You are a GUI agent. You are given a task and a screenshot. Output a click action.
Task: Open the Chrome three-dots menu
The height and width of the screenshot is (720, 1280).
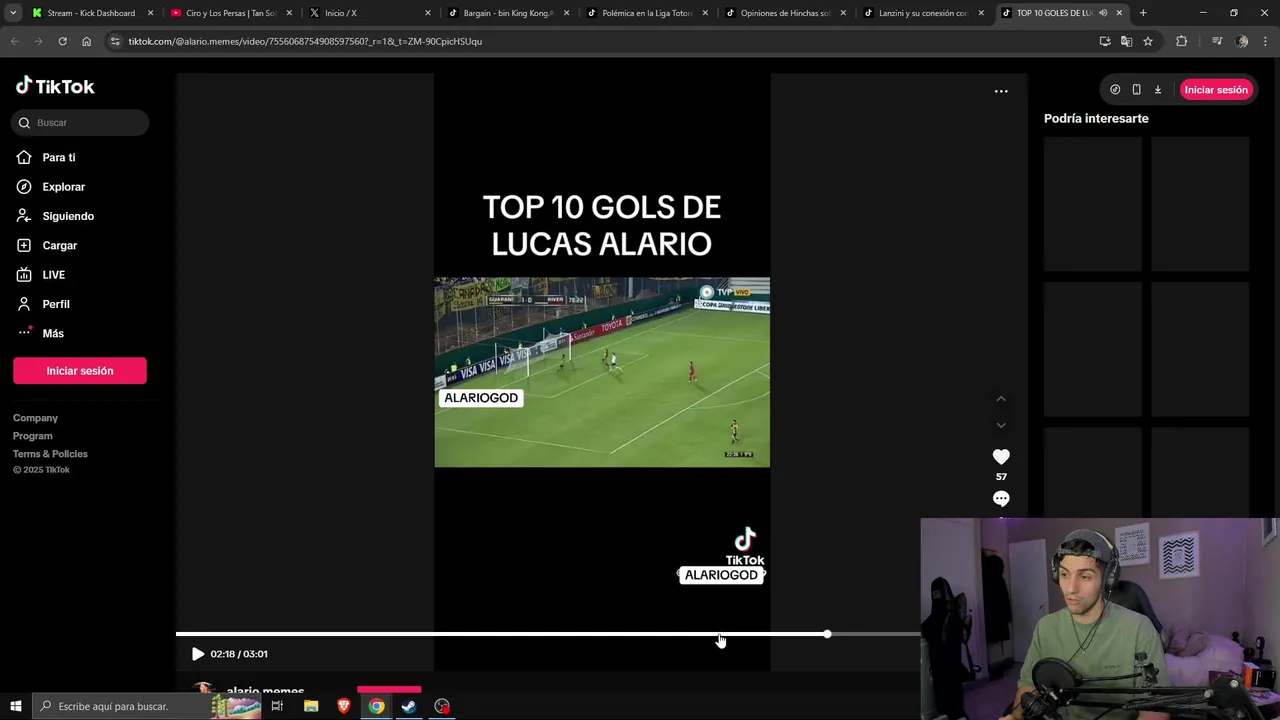[x=1265, y=41]
